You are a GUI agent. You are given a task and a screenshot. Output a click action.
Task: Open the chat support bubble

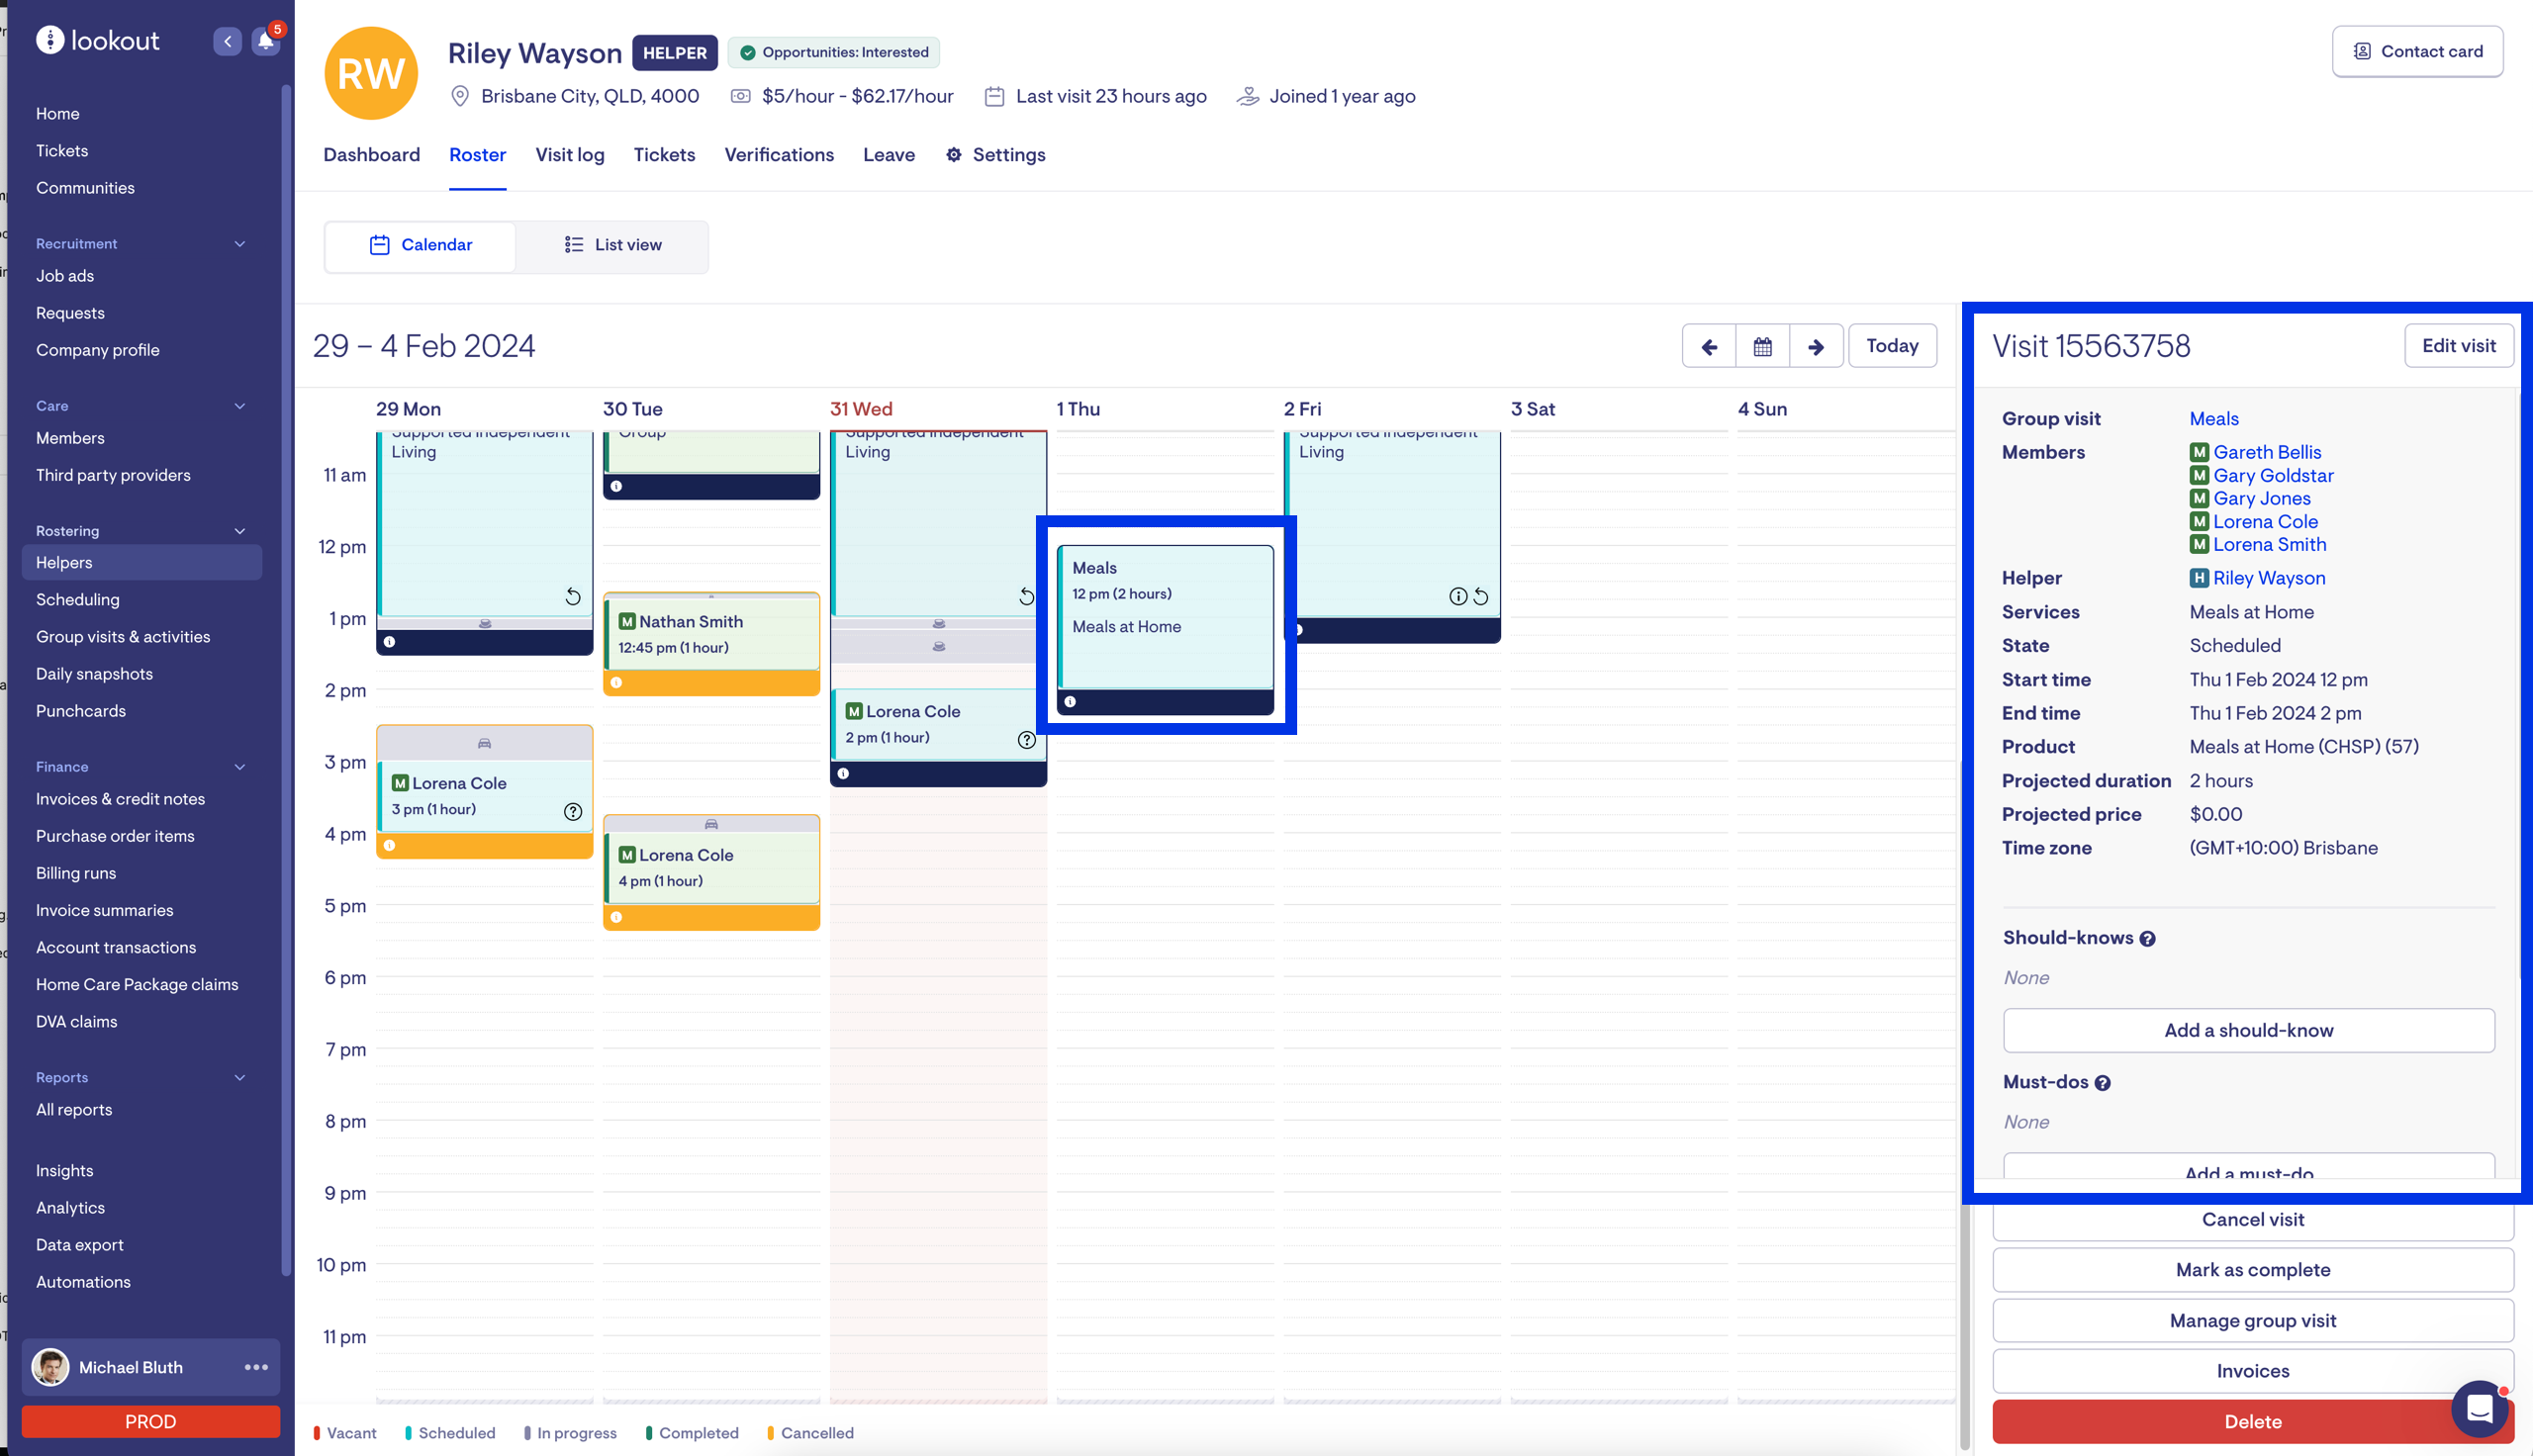click(x=2479, y=1408)
